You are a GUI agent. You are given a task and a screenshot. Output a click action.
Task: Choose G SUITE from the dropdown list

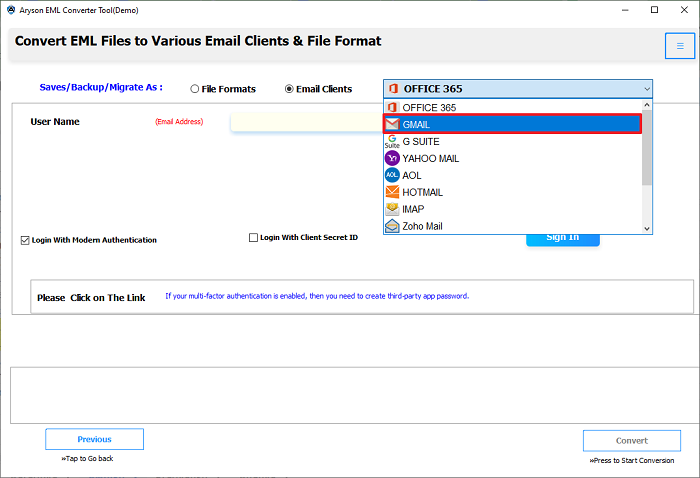coord(512,141)
